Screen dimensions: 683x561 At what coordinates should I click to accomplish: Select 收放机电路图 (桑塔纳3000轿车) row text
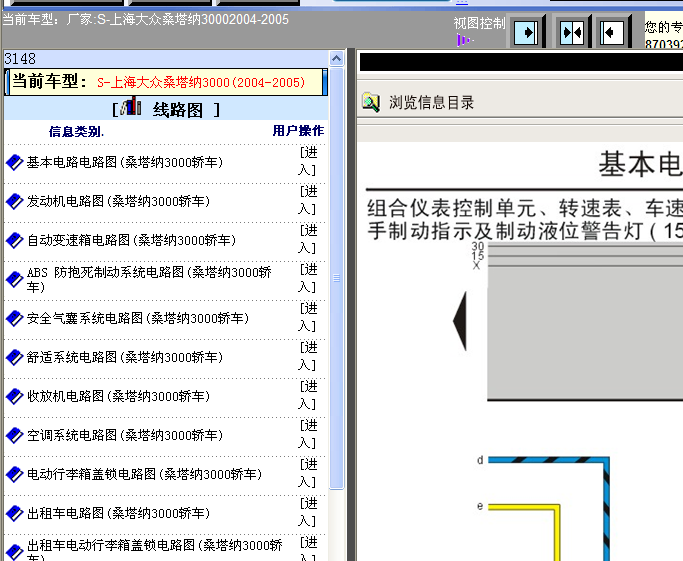point(118,396)
